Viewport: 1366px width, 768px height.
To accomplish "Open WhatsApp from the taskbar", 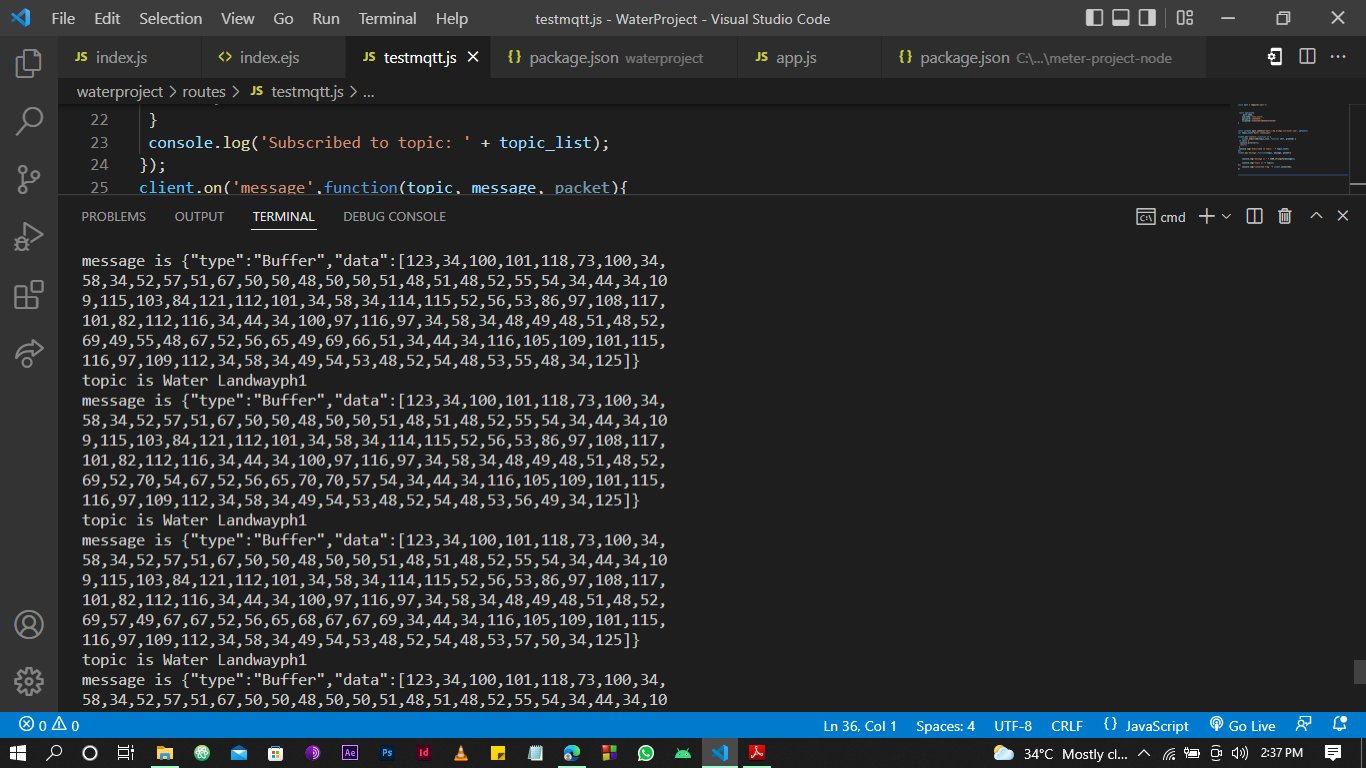I will tap(645, 753).
